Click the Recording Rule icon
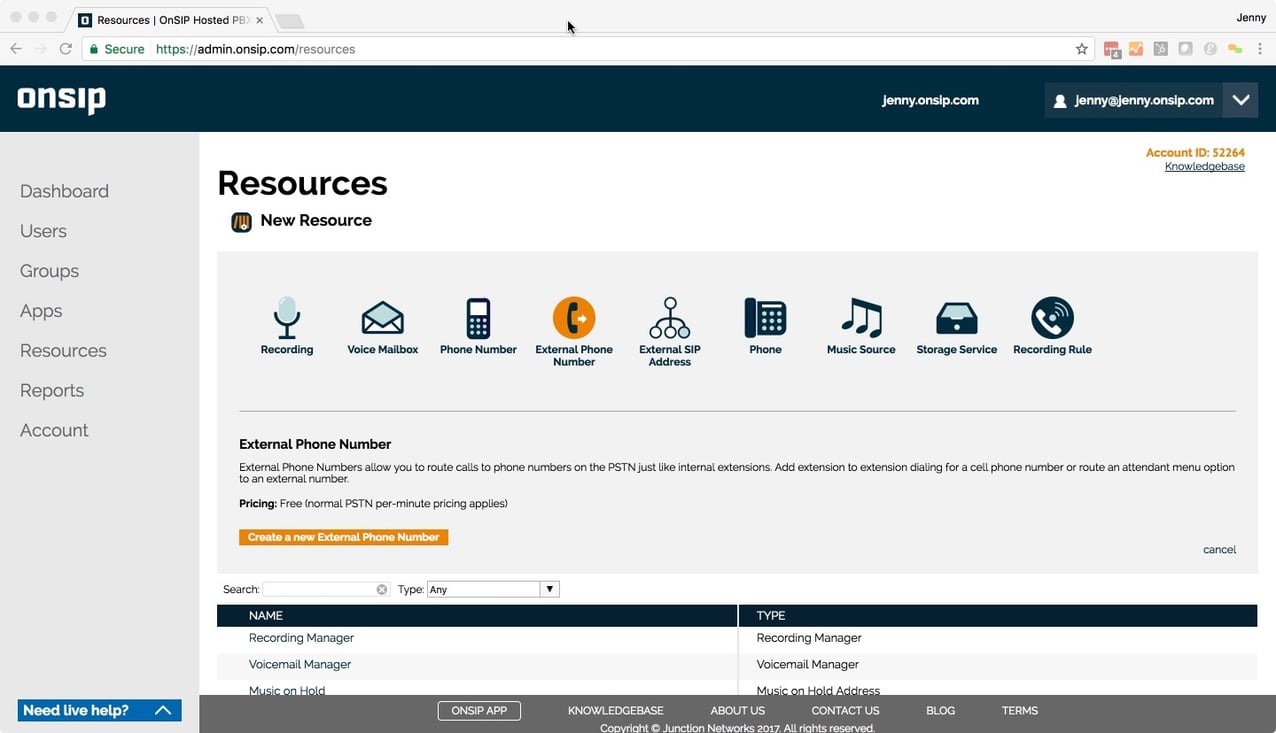 (x=1052, y=318)
